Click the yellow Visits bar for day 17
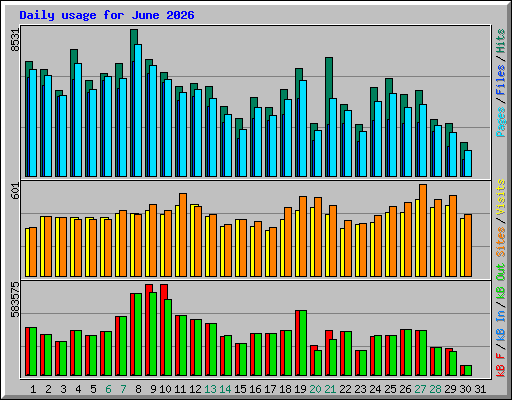Screen dimensions: 512x400 coord(267,253)
